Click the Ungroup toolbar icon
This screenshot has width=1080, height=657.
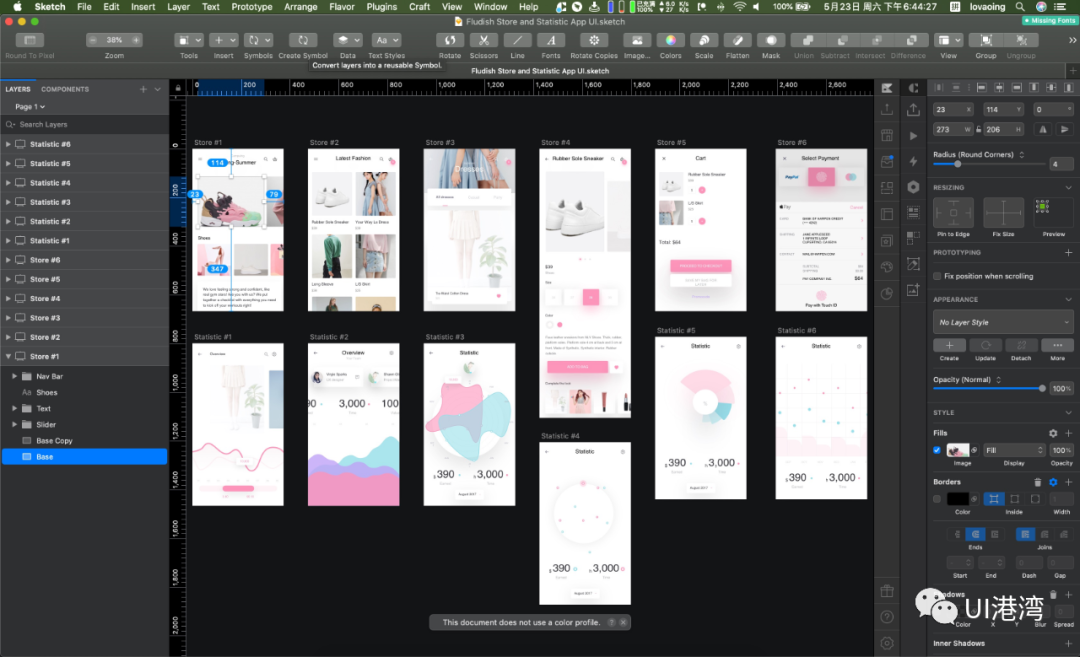coord(1021,40)
